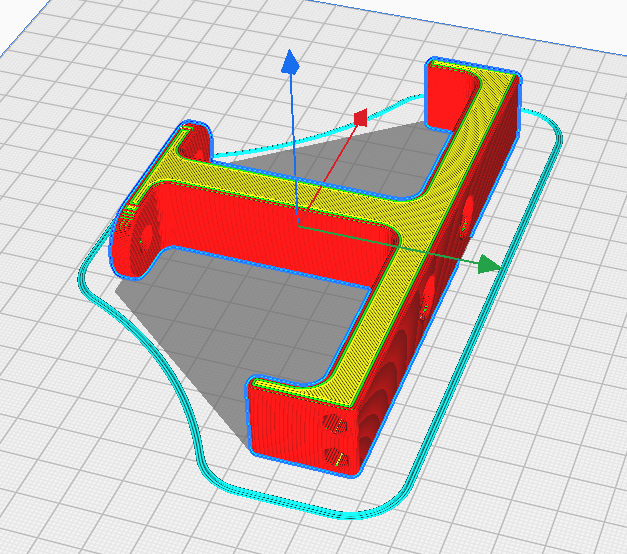Click the hole on model's right side wall
Image resolution: width=627 pixels, height=554 pixels.
(464, 225)
